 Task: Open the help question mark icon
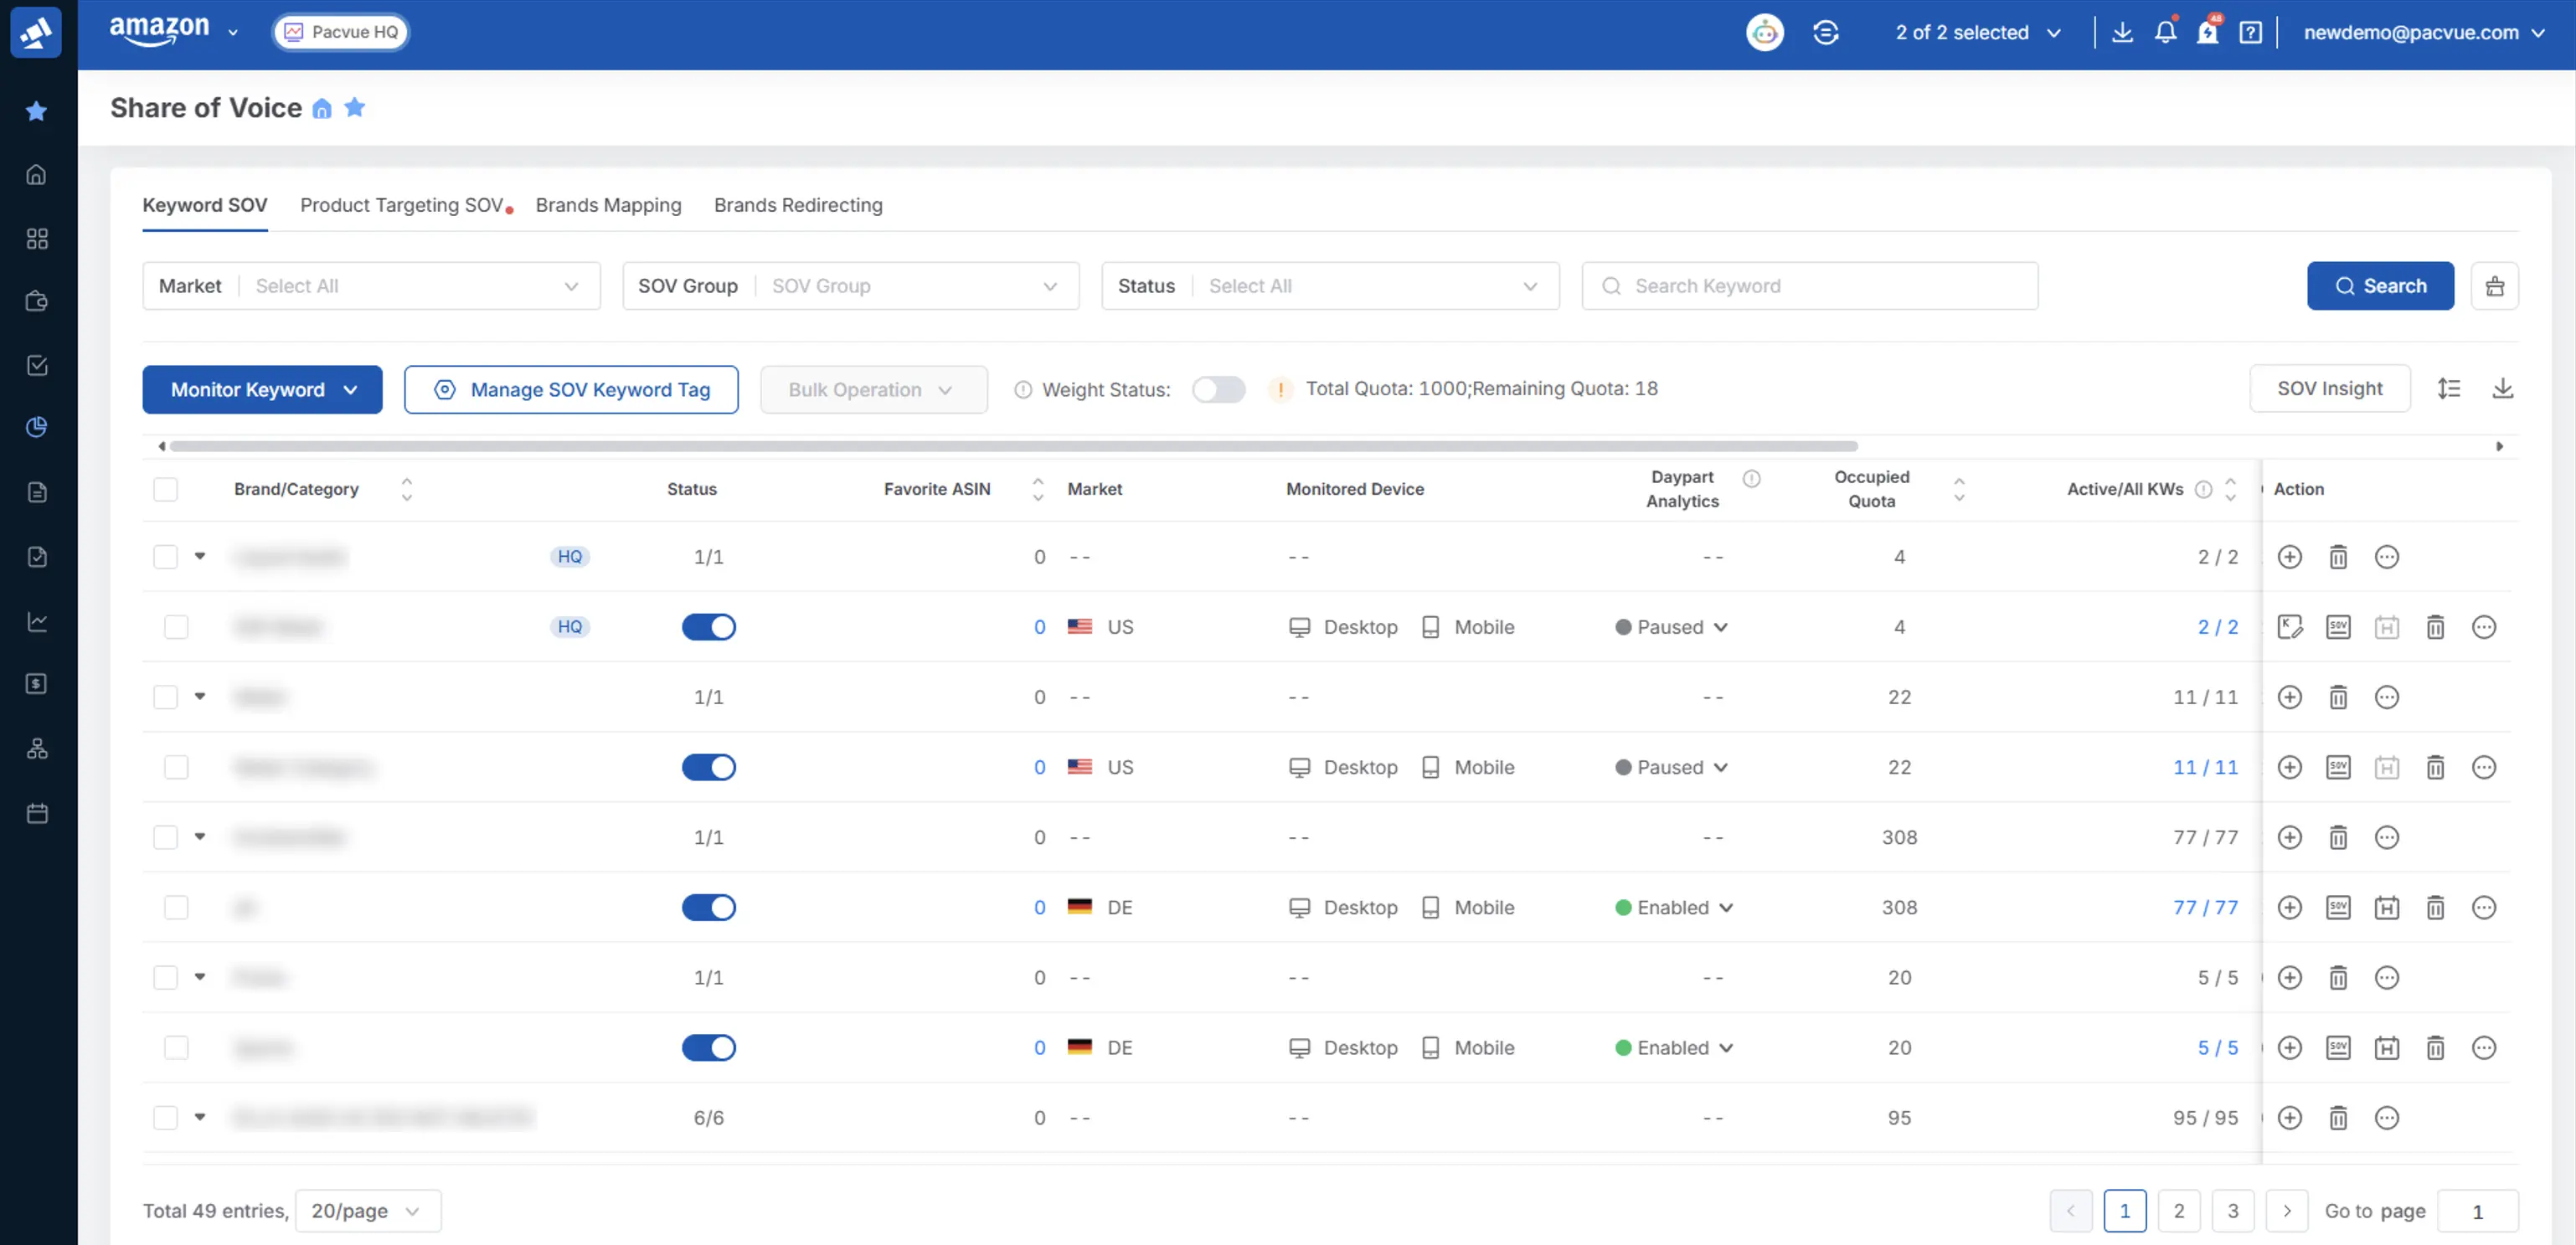[2250, 32]
